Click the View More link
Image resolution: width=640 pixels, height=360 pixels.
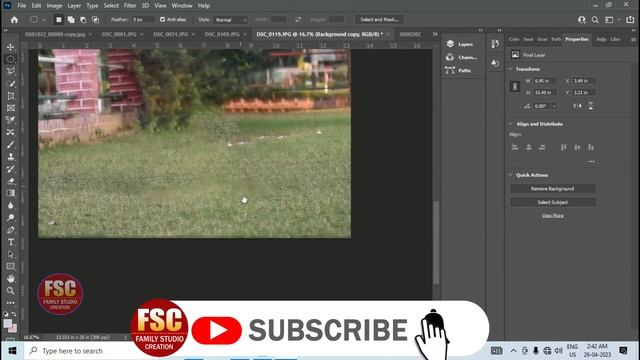coord(553,216)
